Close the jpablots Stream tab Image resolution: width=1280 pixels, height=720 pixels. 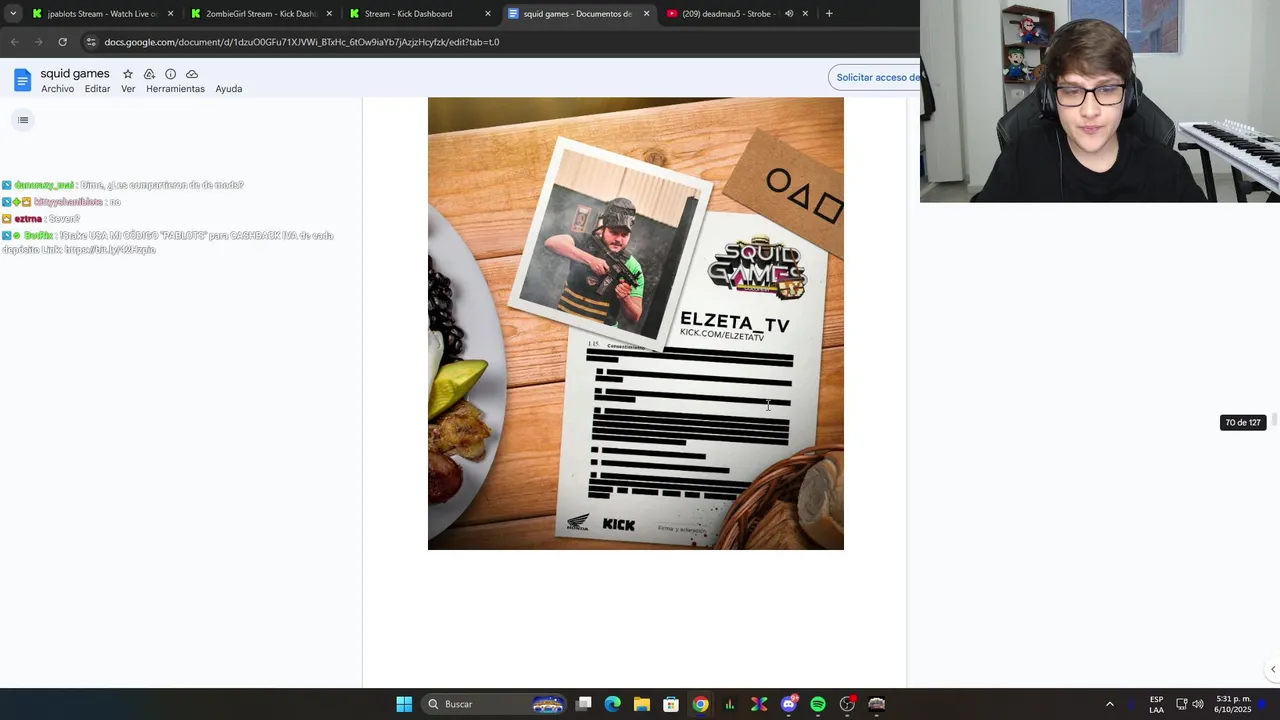(170, 14)
